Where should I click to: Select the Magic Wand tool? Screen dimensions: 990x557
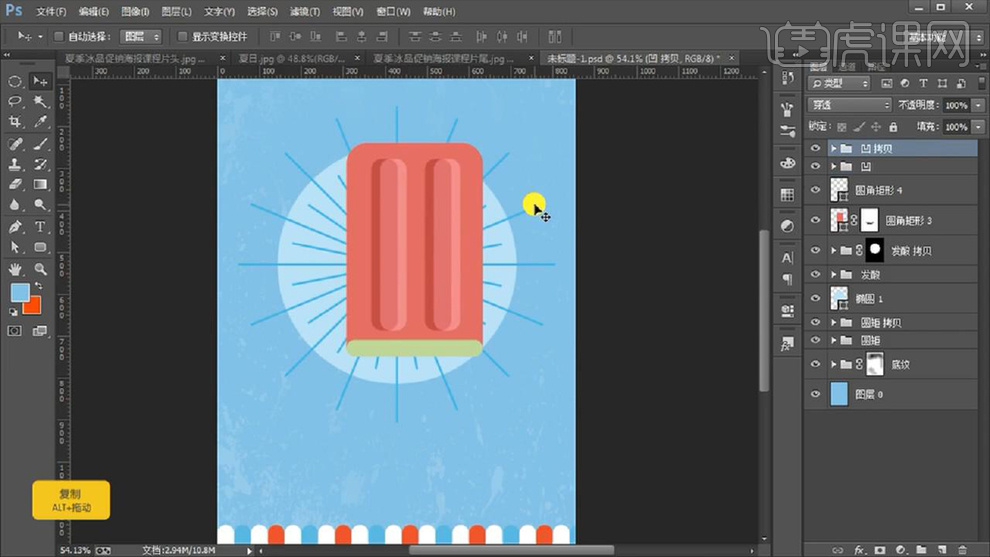(x=41, y=101)
